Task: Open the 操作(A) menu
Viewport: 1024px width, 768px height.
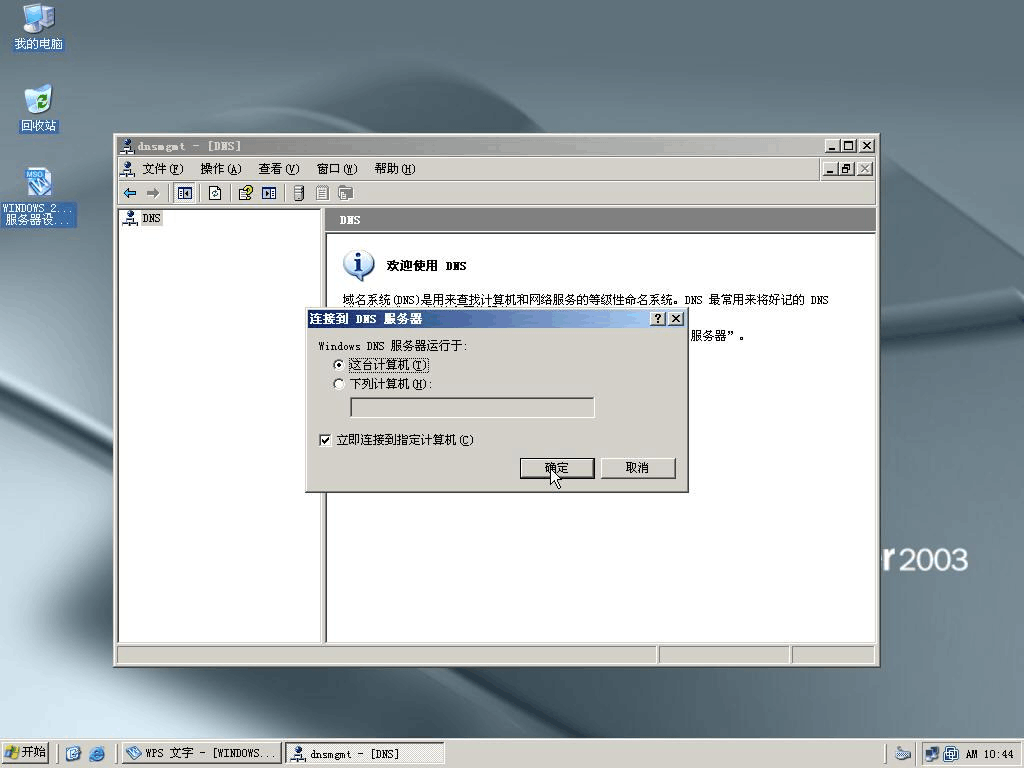Action: [220, 169]
